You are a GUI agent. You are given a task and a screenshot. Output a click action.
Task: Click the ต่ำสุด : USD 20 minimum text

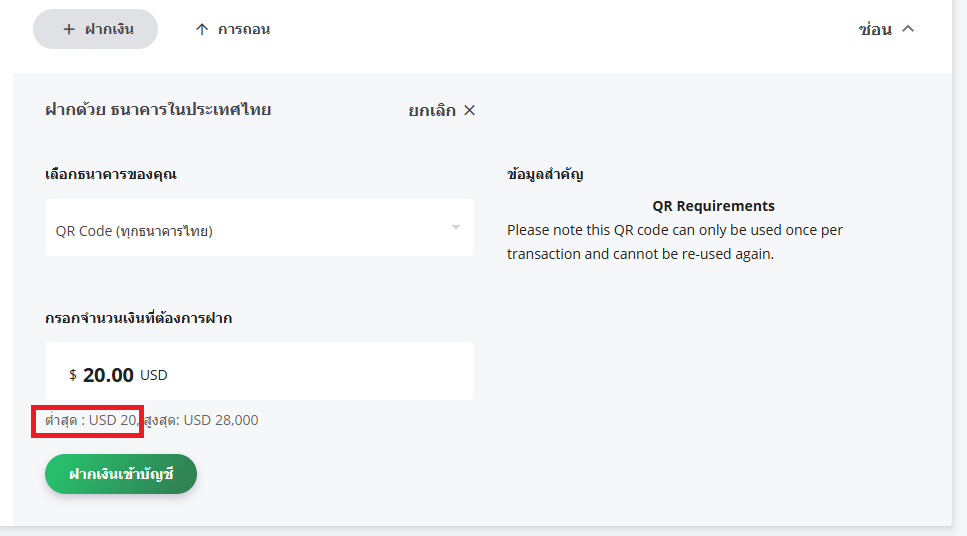[x=91, y=420]
